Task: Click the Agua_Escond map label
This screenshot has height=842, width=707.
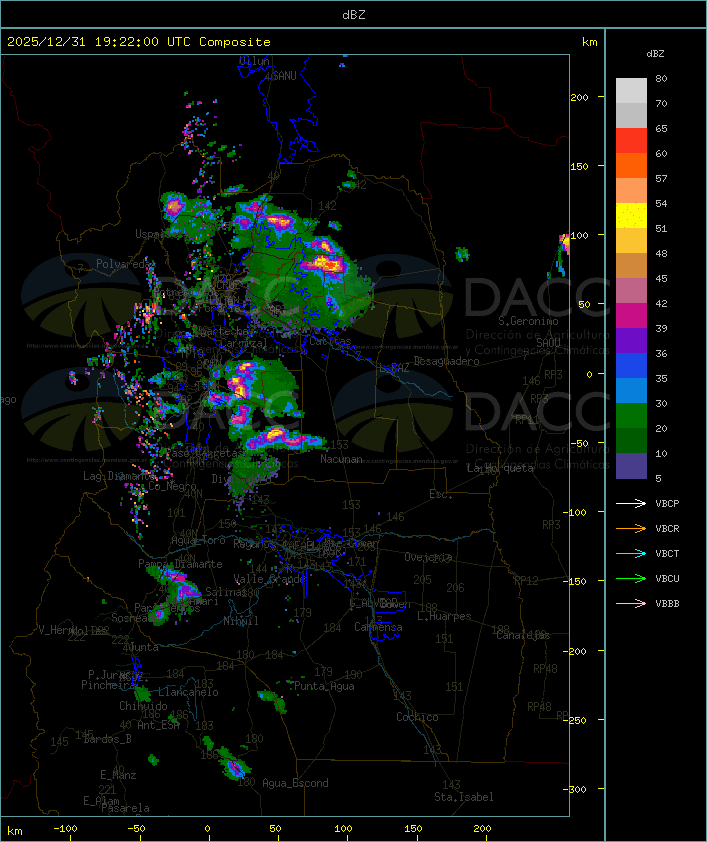Action: coord(295,783)
